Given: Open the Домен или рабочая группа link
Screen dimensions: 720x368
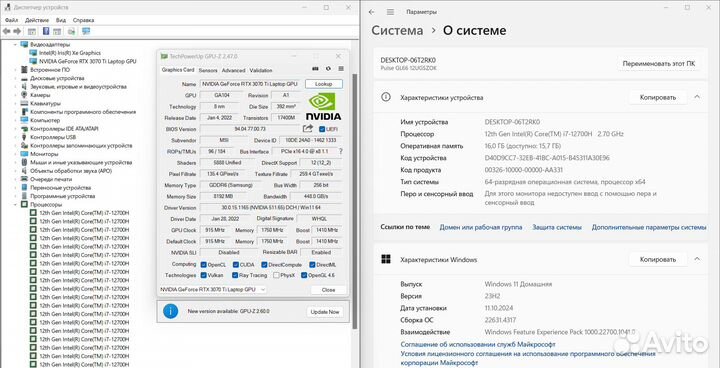Looking at the screenshot, I should (x=480, y=227).
